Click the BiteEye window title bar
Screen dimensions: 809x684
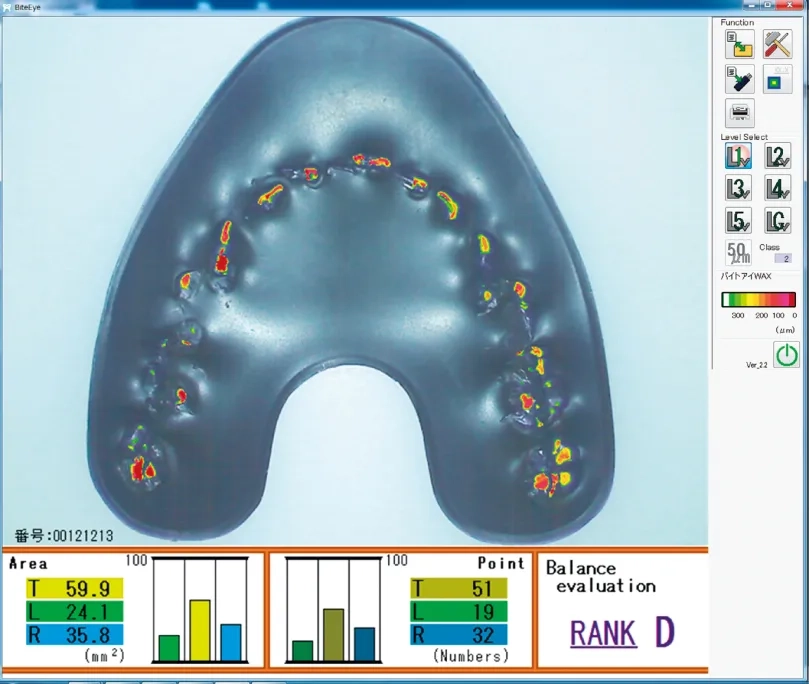point(400,5)
